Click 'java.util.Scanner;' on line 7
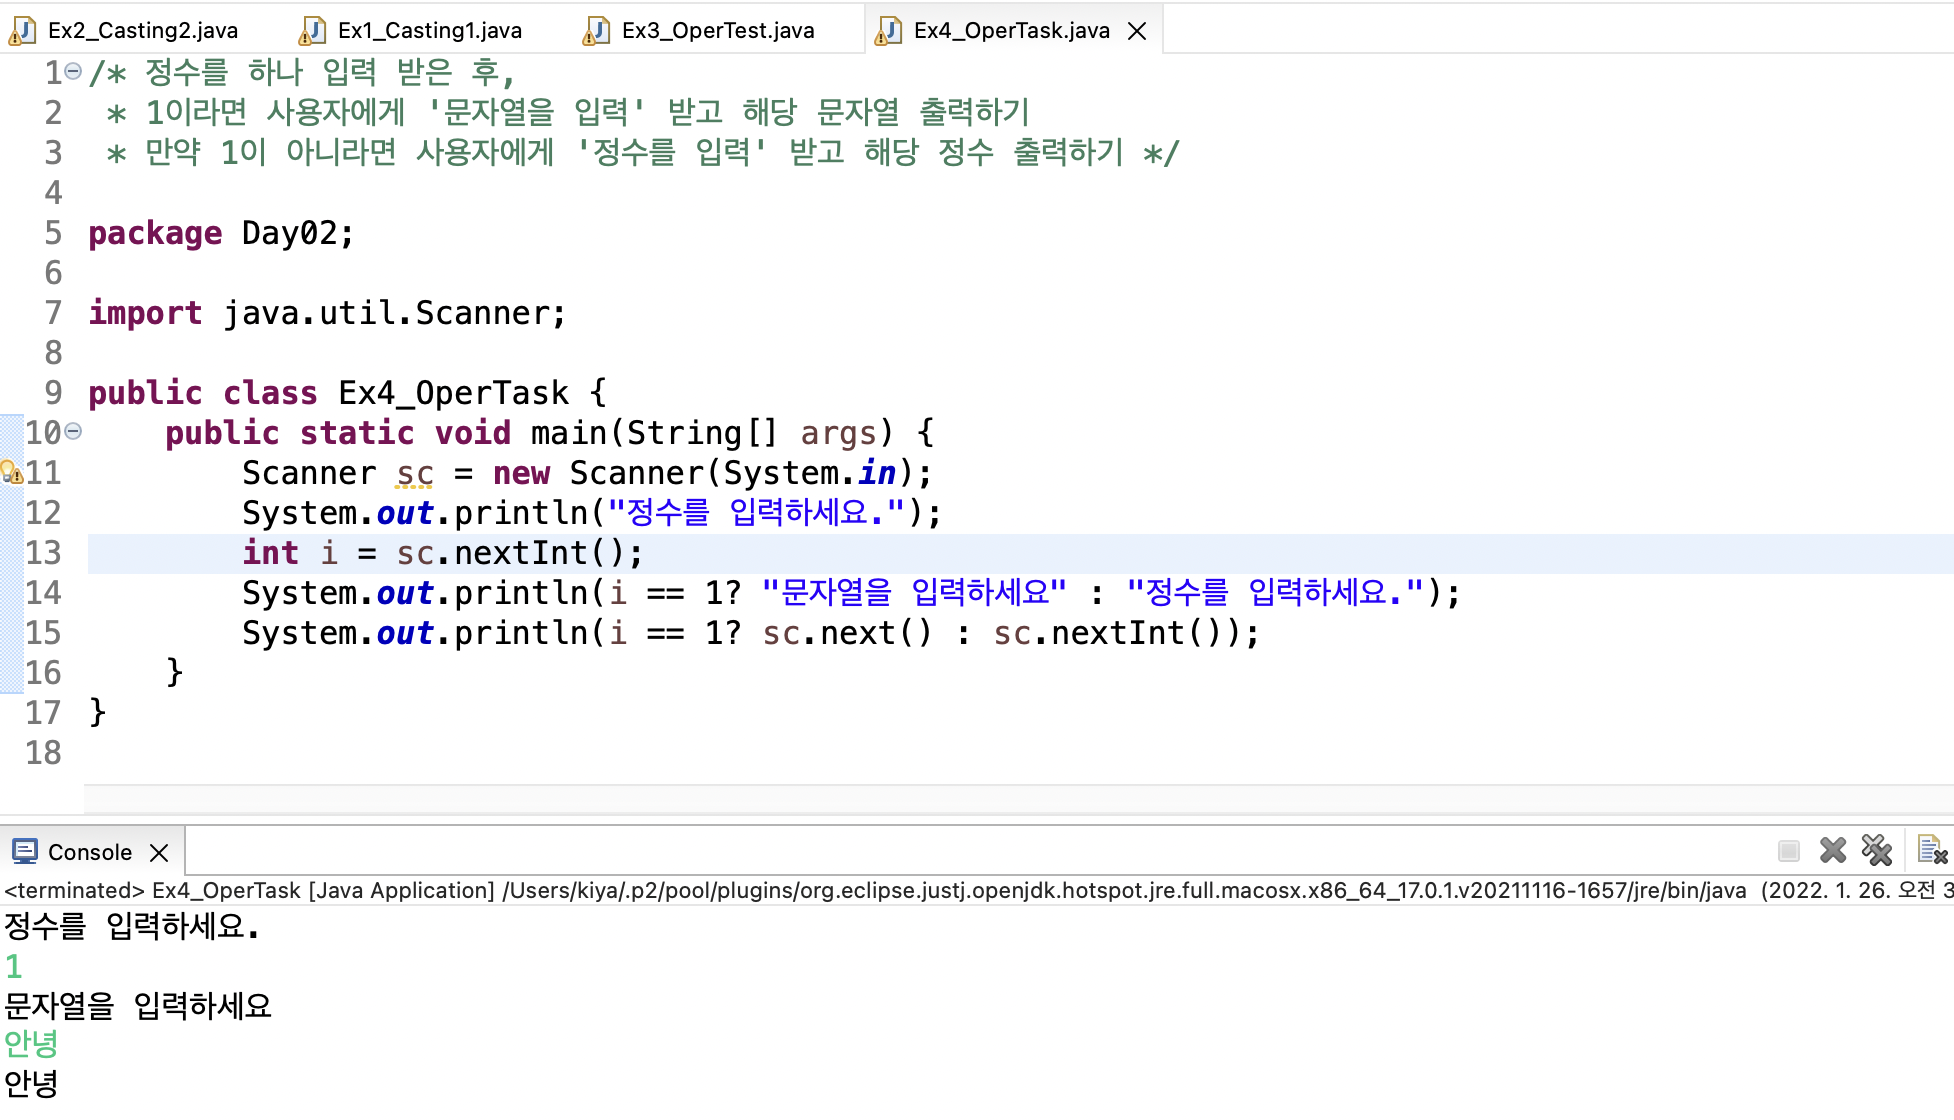The width and height of the screenshot is (1954, 1120). (x=395, y=313)
